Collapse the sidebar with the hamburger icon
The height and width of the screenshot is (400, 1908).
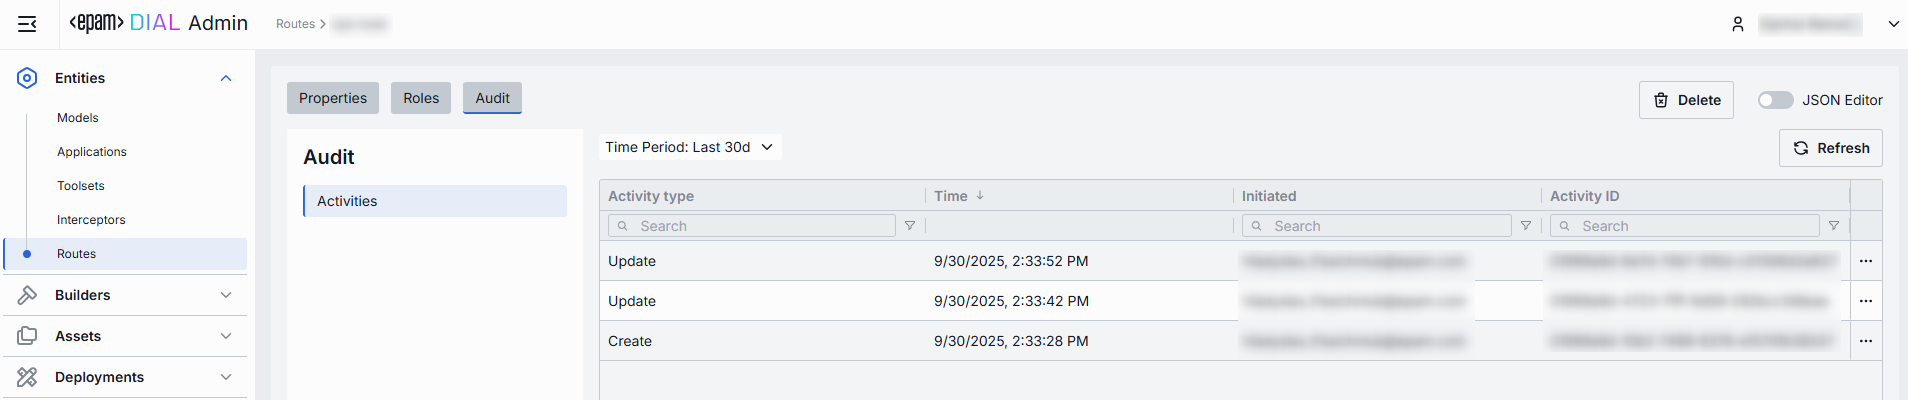tap(27, 24)
